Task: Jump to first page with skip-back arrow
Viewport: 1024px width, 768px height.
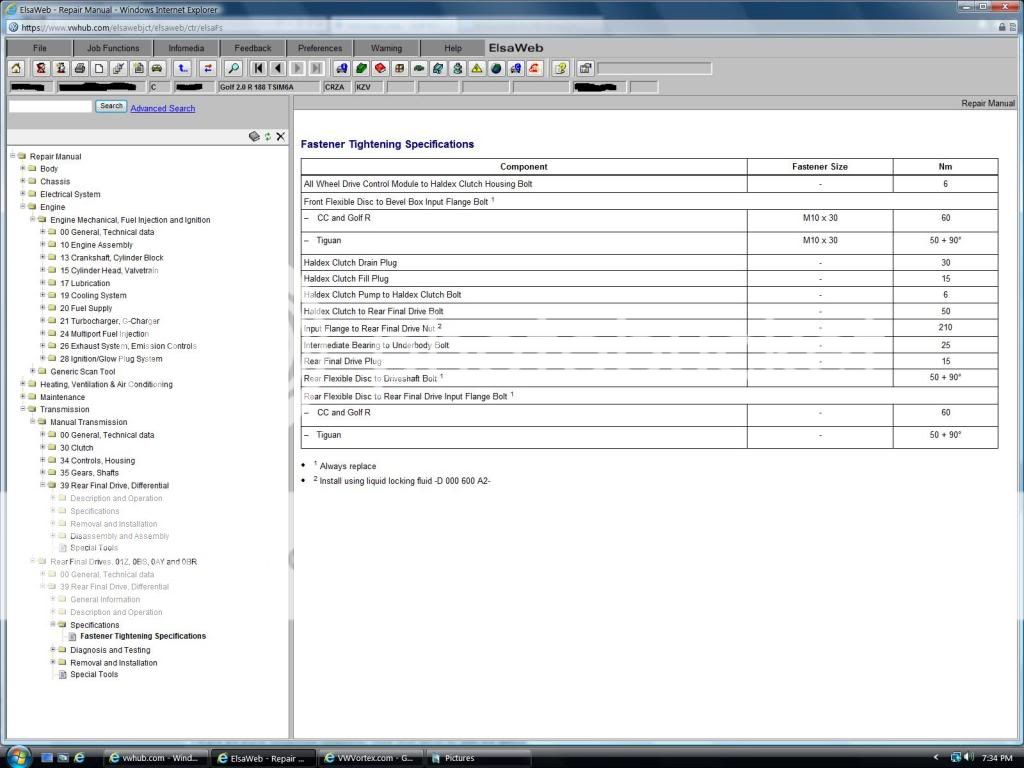Action: point(258,68)
